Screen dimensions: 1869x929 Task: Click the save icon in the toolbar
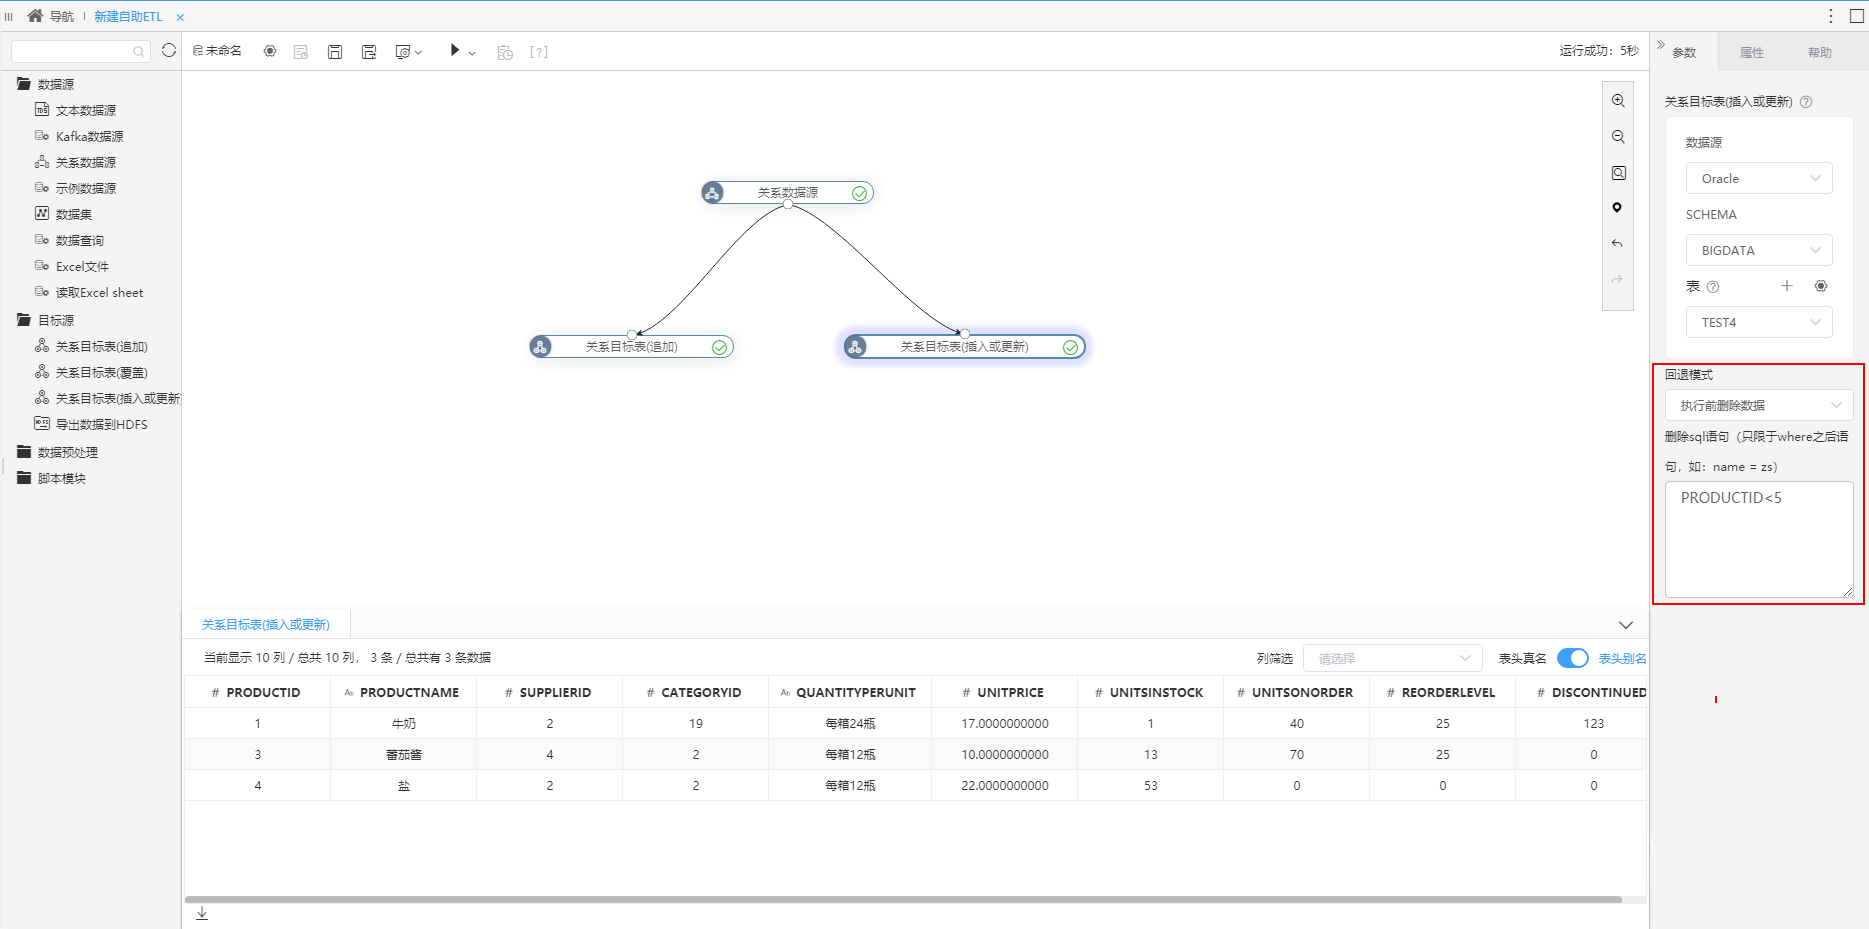(335, 52)
